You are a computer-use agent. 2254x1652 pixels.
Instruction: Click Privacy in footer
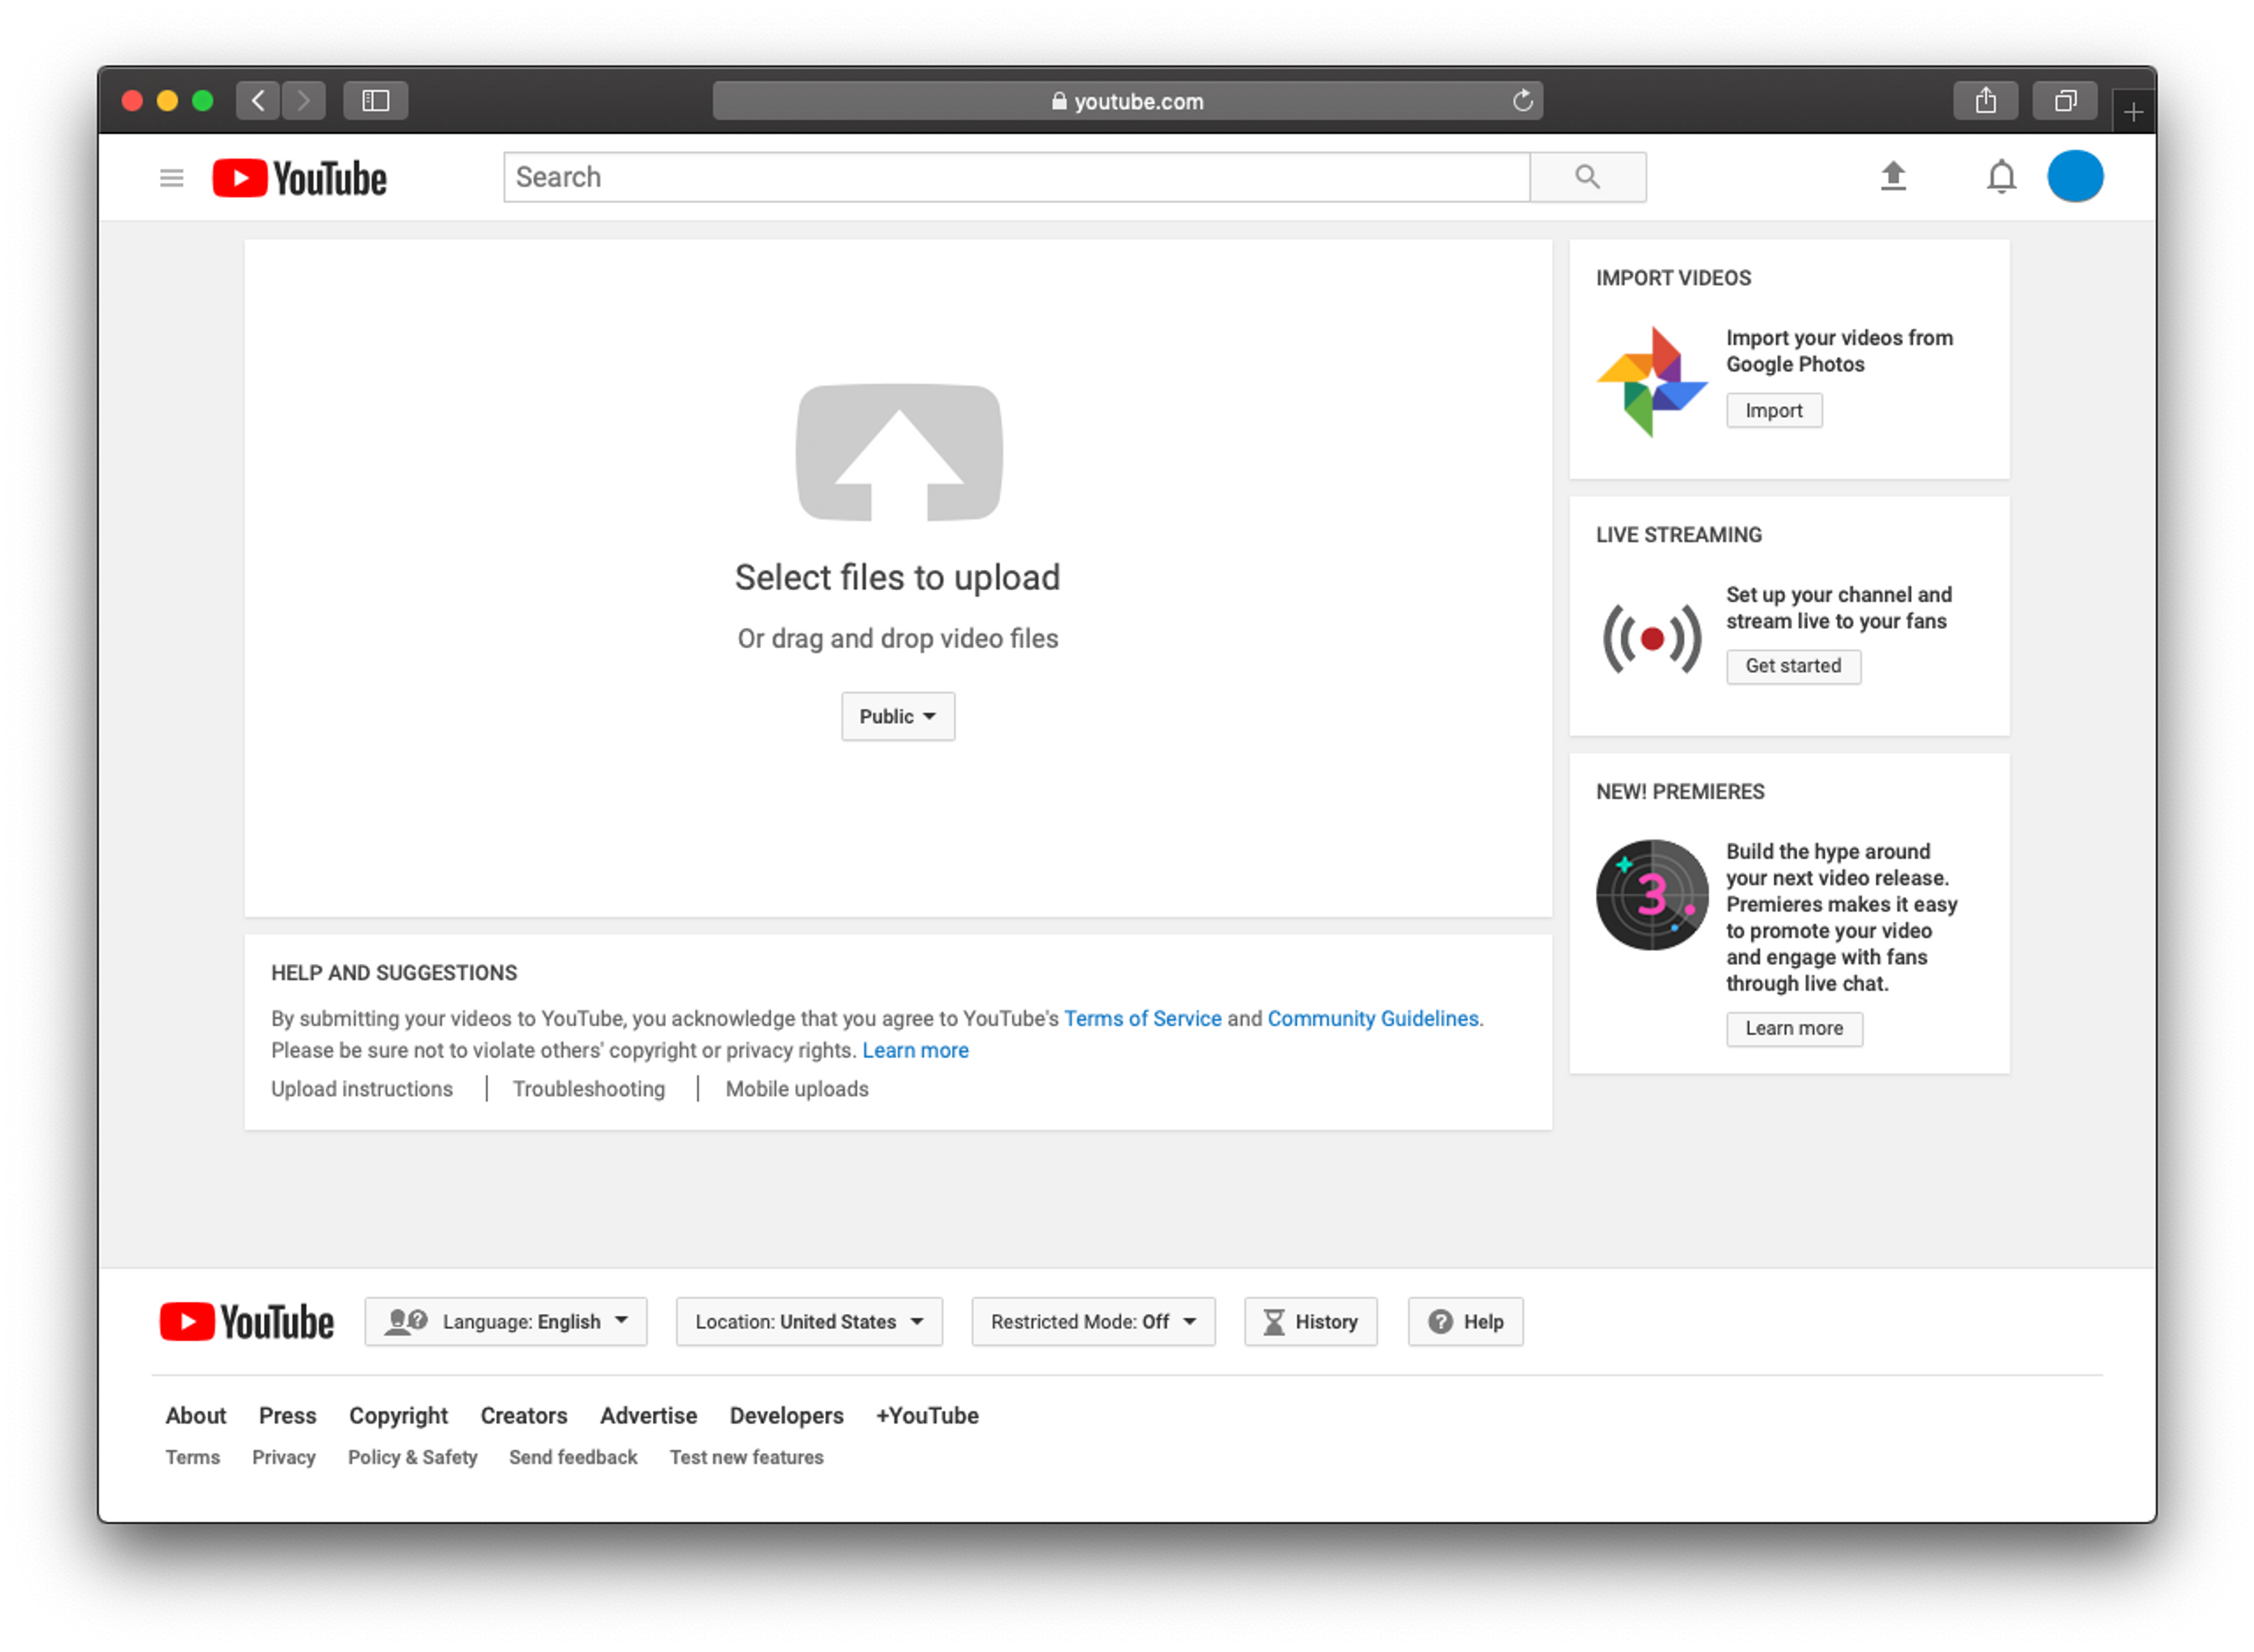coord(283,1458)
